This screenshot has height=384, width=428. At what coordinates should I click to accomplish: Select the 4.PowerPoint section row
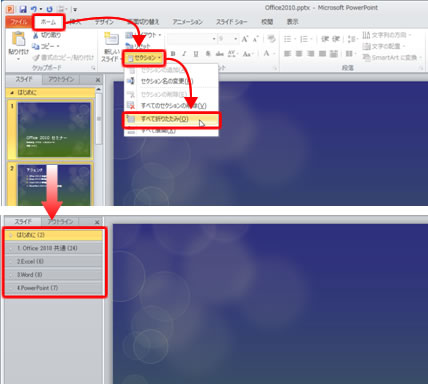(53, 288)
